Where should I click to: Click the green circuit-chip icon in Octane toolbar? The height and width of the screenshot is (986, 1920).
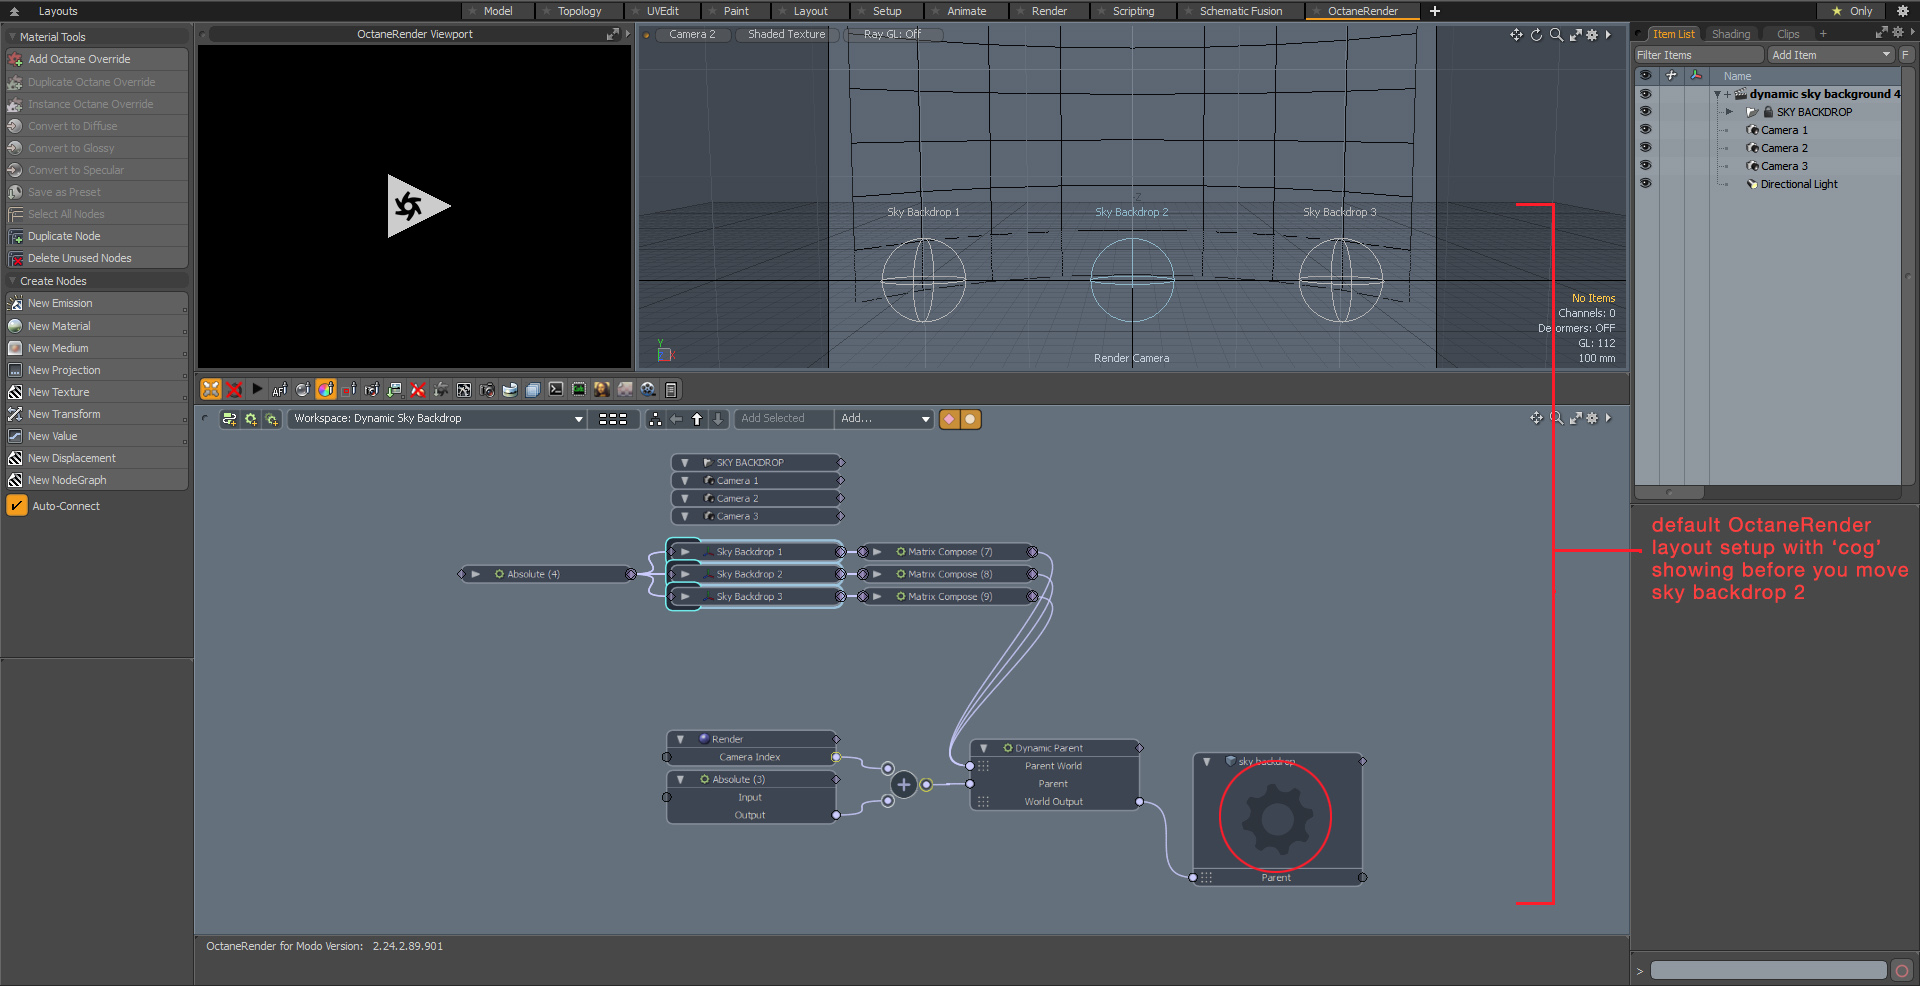coord(579,390)
